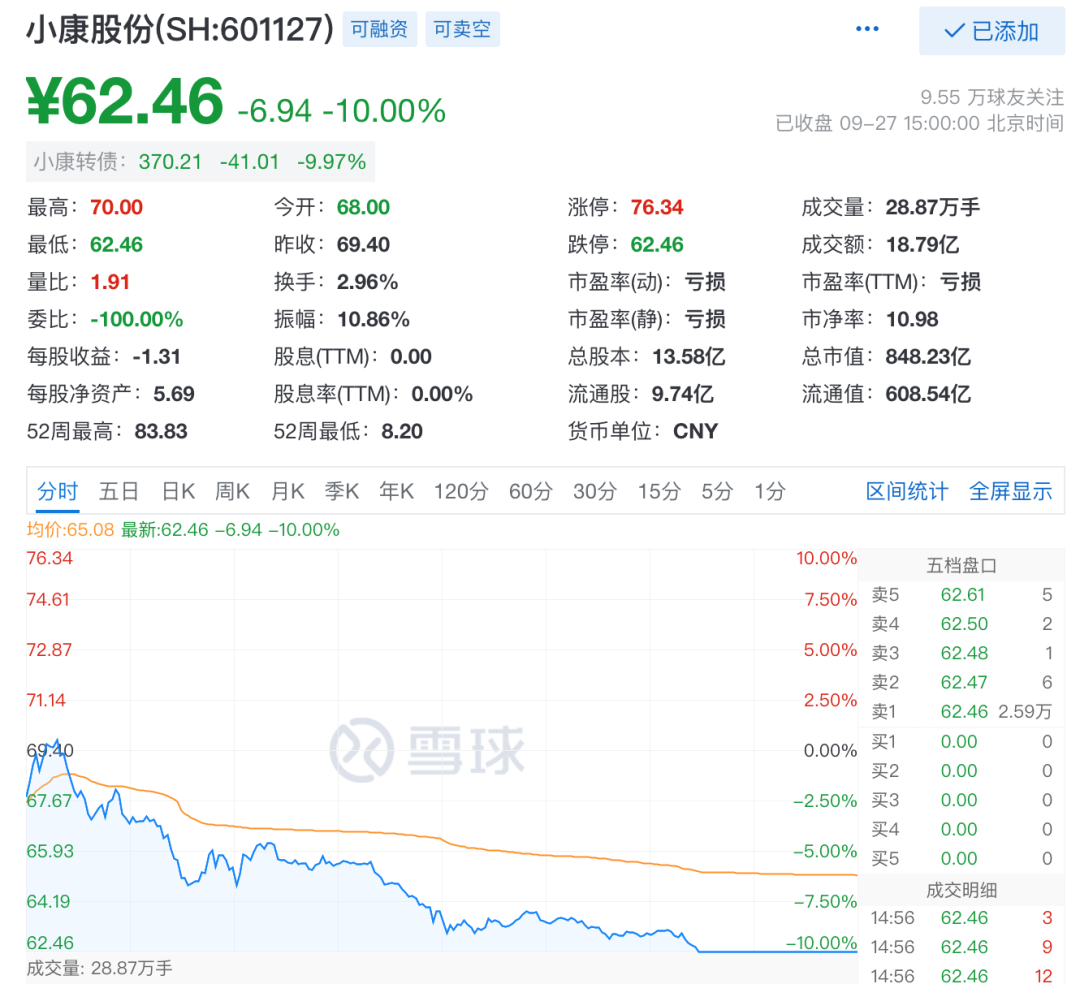Click the 成交量 value 28.87万手
This screenshot has width=1080, height=984.
(x=933, y=207)
